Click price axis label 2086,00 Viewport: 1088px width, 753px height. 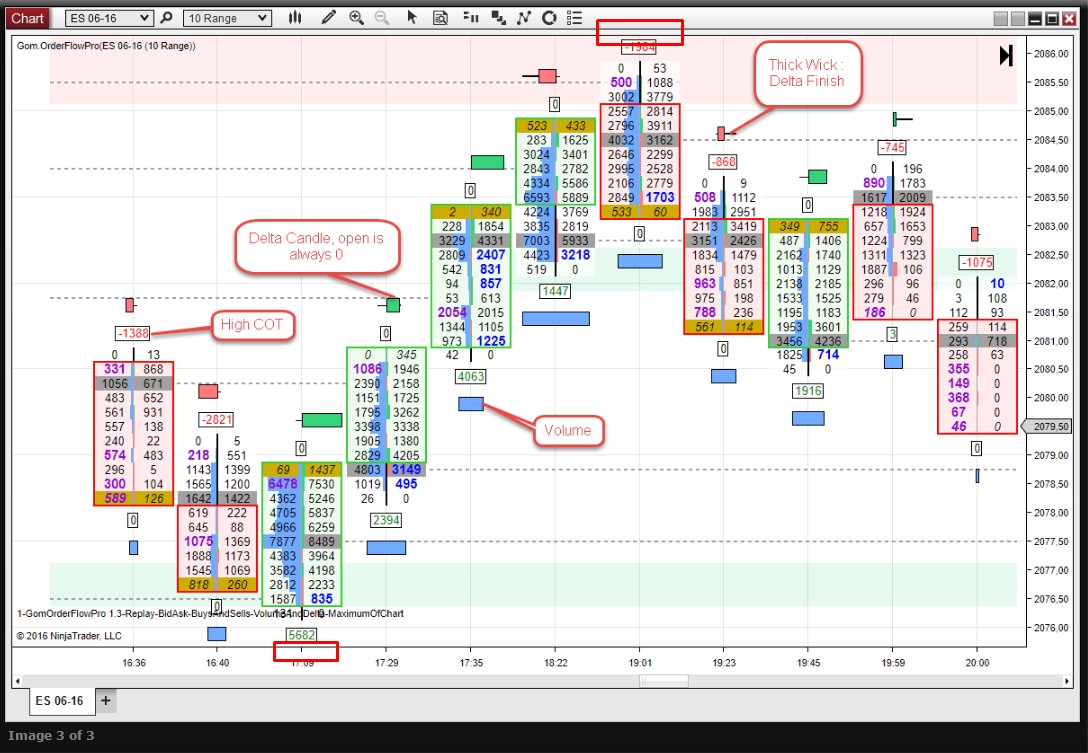click(x=1051, y=54)
